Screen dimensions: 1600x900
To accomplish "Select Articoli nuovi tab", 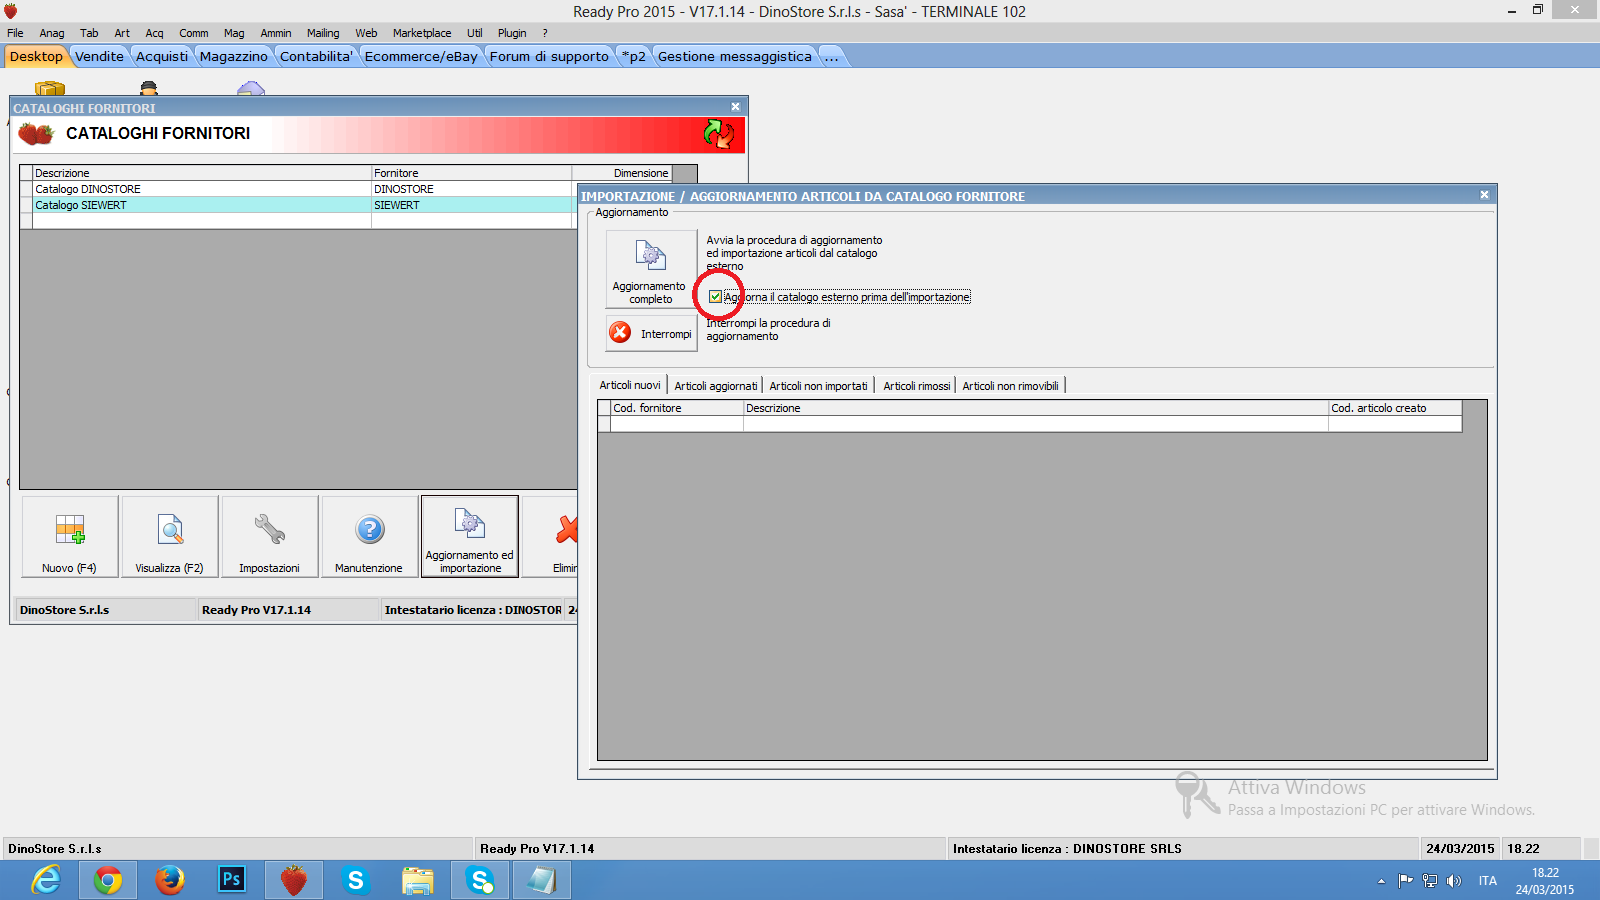I will tap(630, 385).
